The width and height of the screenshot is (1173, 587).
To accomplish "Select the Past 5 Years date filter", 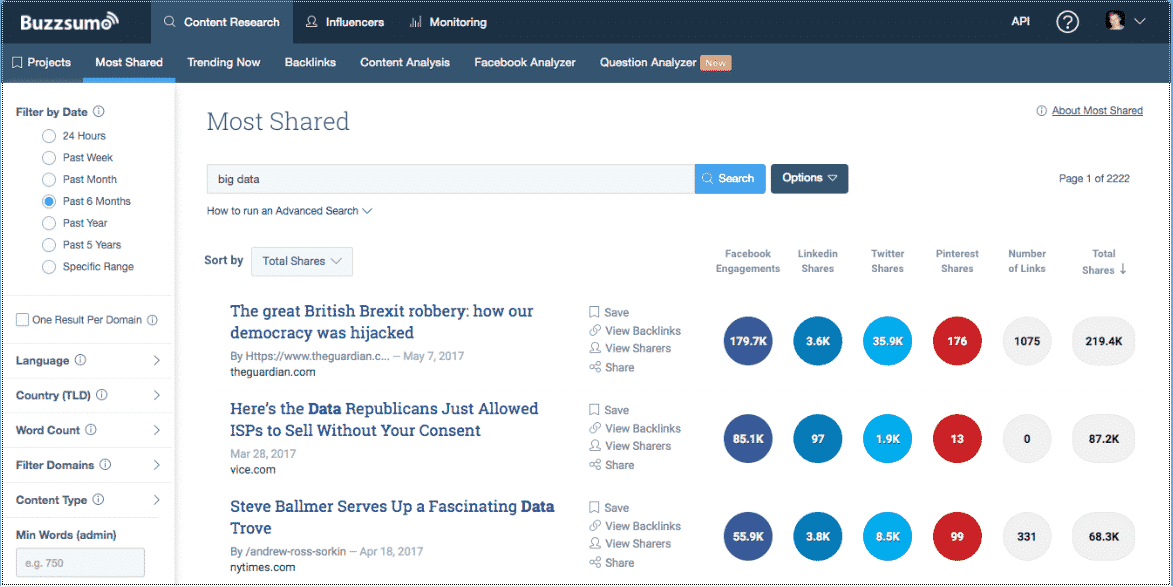I will coord(49,245).
